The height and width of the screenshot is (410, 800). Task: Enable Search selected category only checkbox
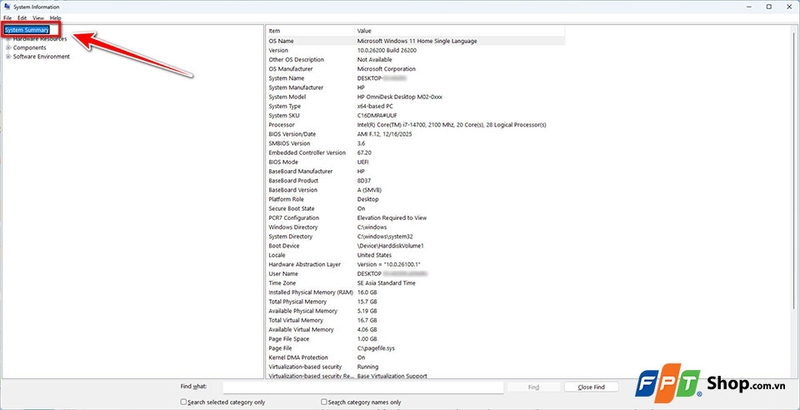coord(184,402)
